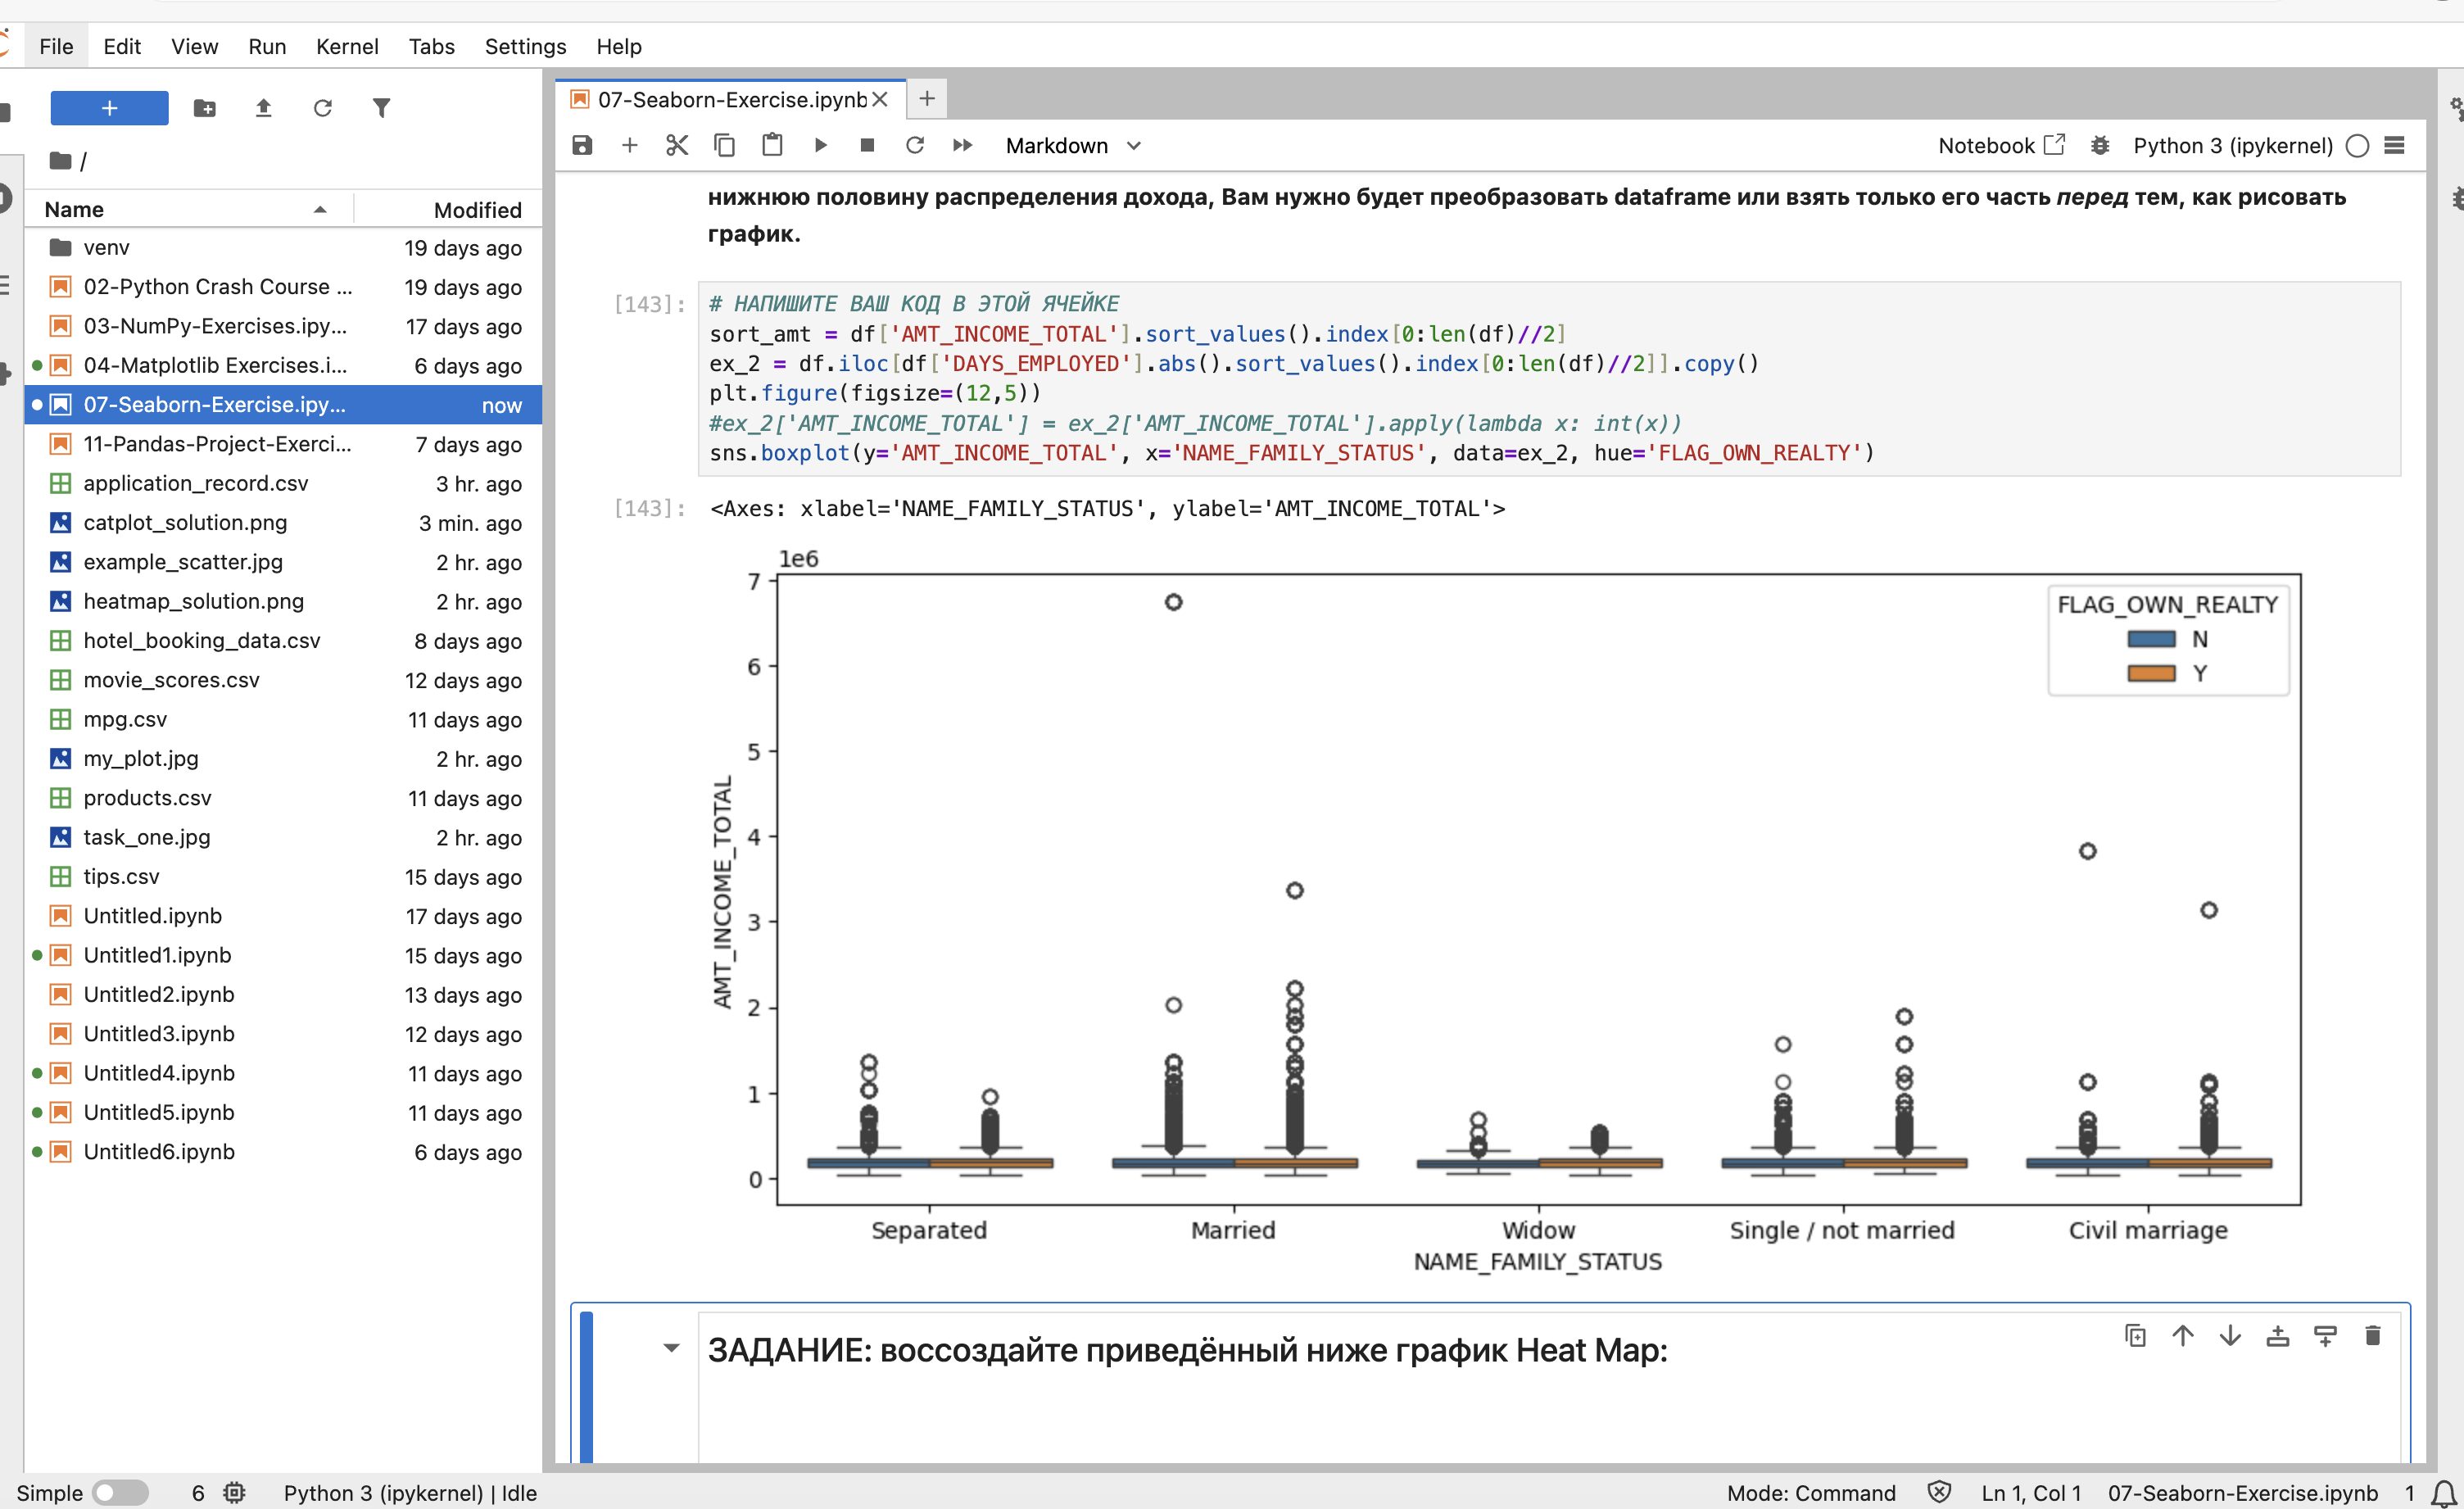Toggle the file filter funnel icon

[381, 108]
